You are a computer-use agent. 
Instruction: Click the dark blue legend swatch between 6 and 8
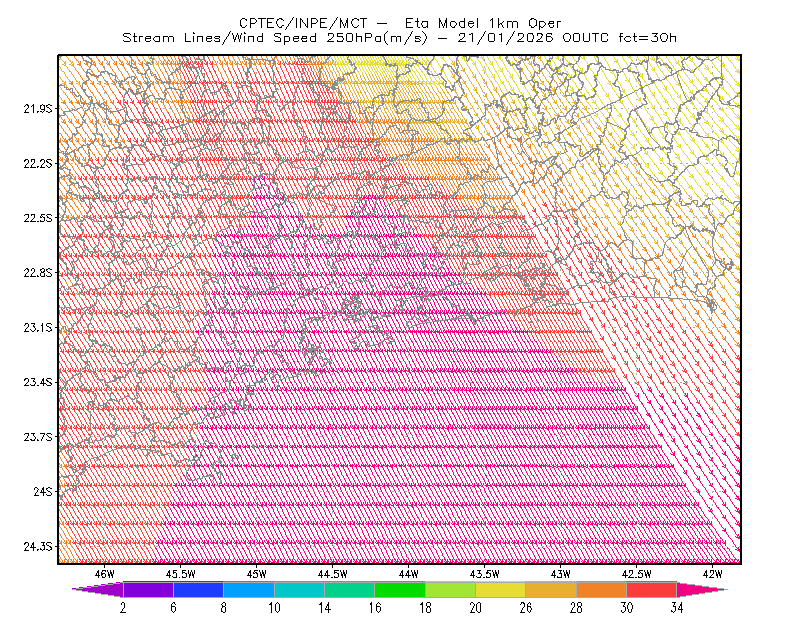[198, 589]
